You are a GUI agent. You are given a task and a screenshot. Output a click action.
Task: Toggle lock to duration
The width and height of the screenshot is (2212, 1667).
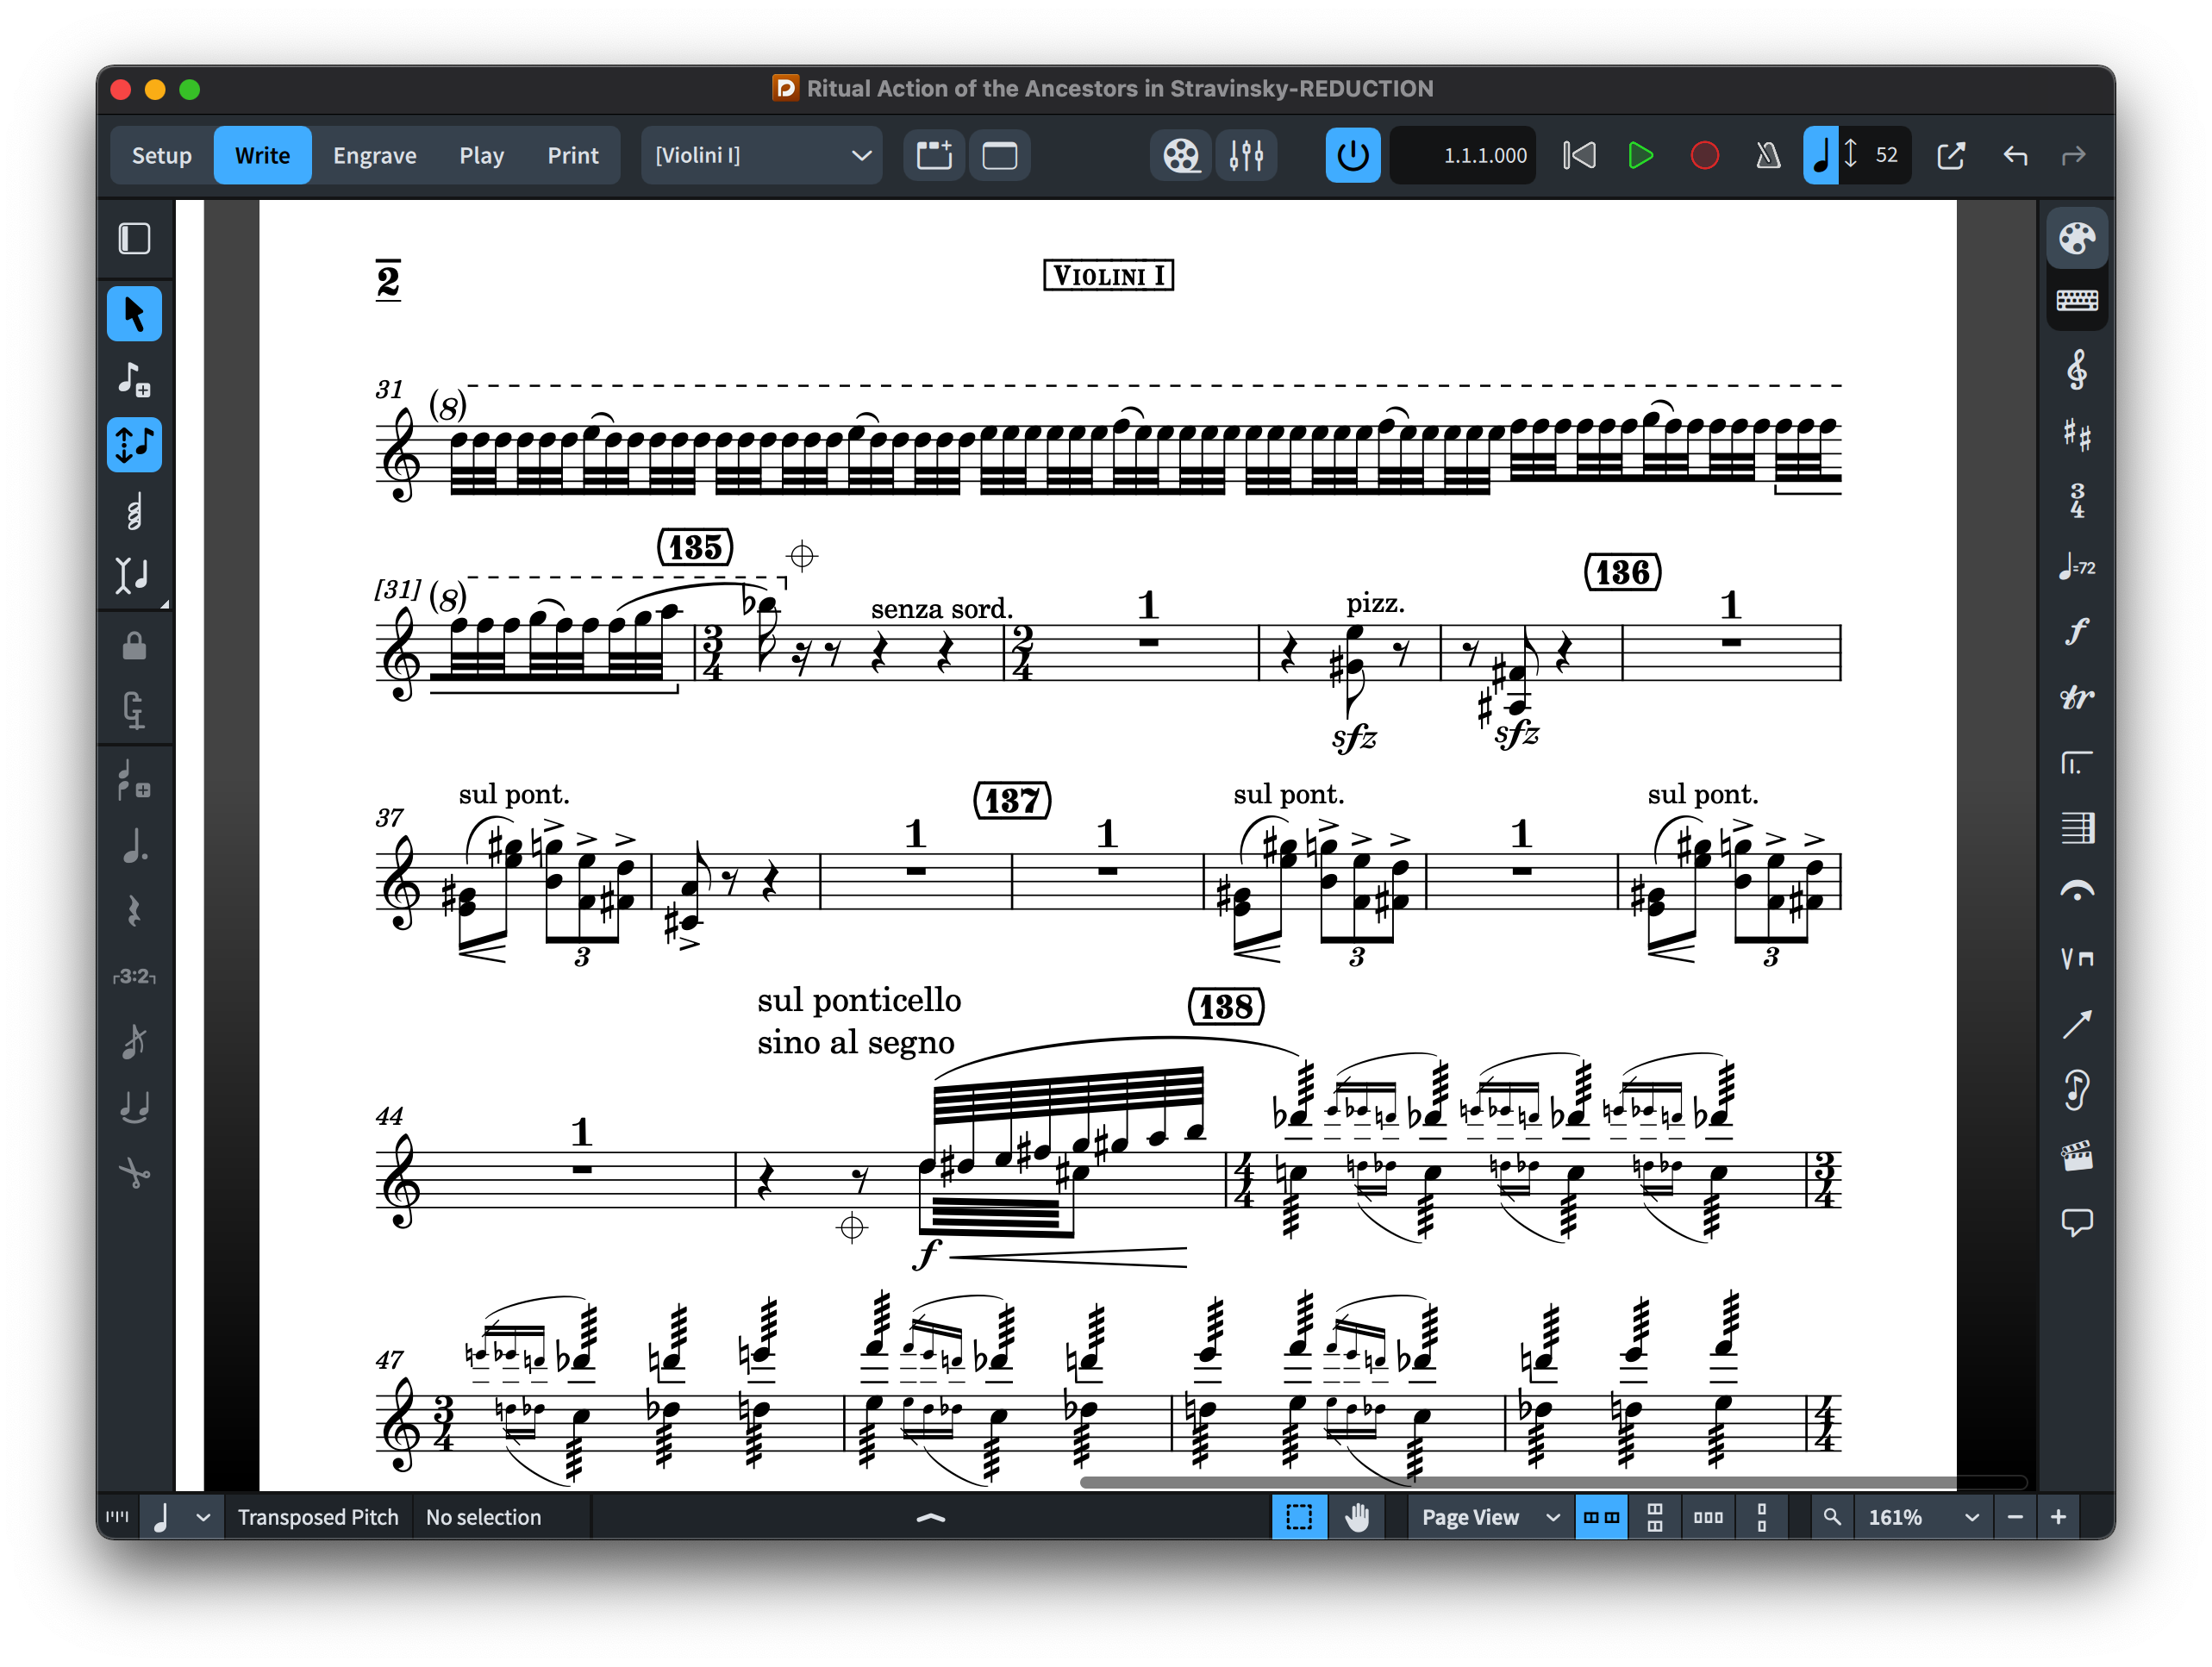tap(134, 646)
